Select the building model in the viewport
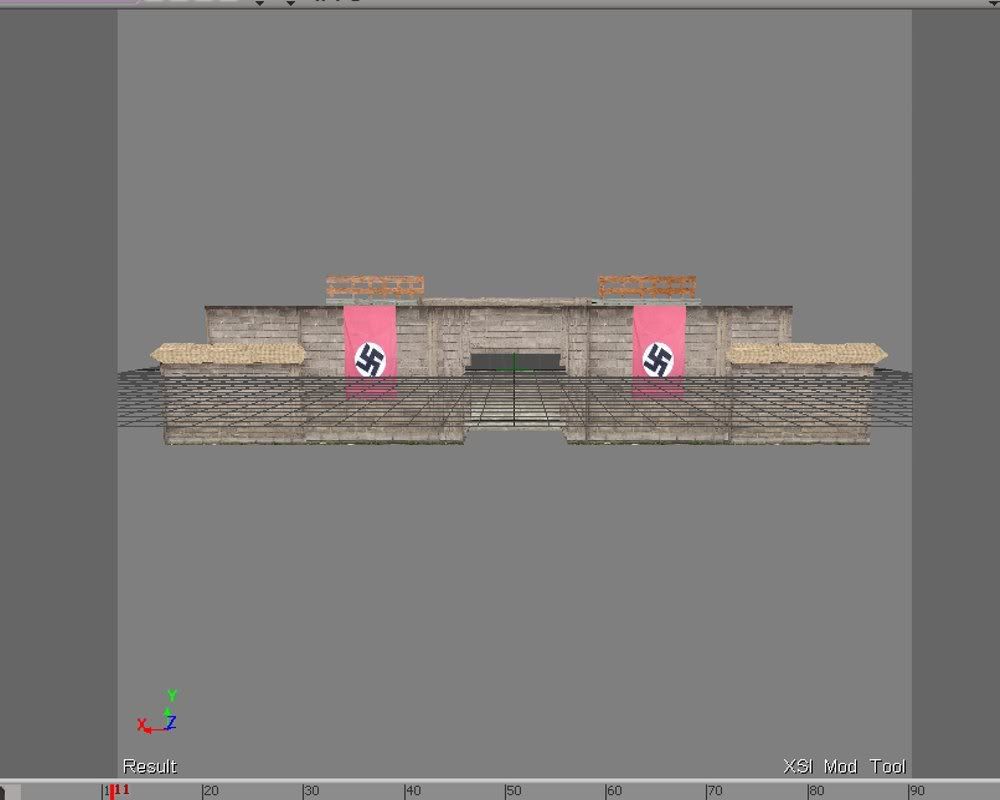The image size is (1000, 800). (517, 360)
